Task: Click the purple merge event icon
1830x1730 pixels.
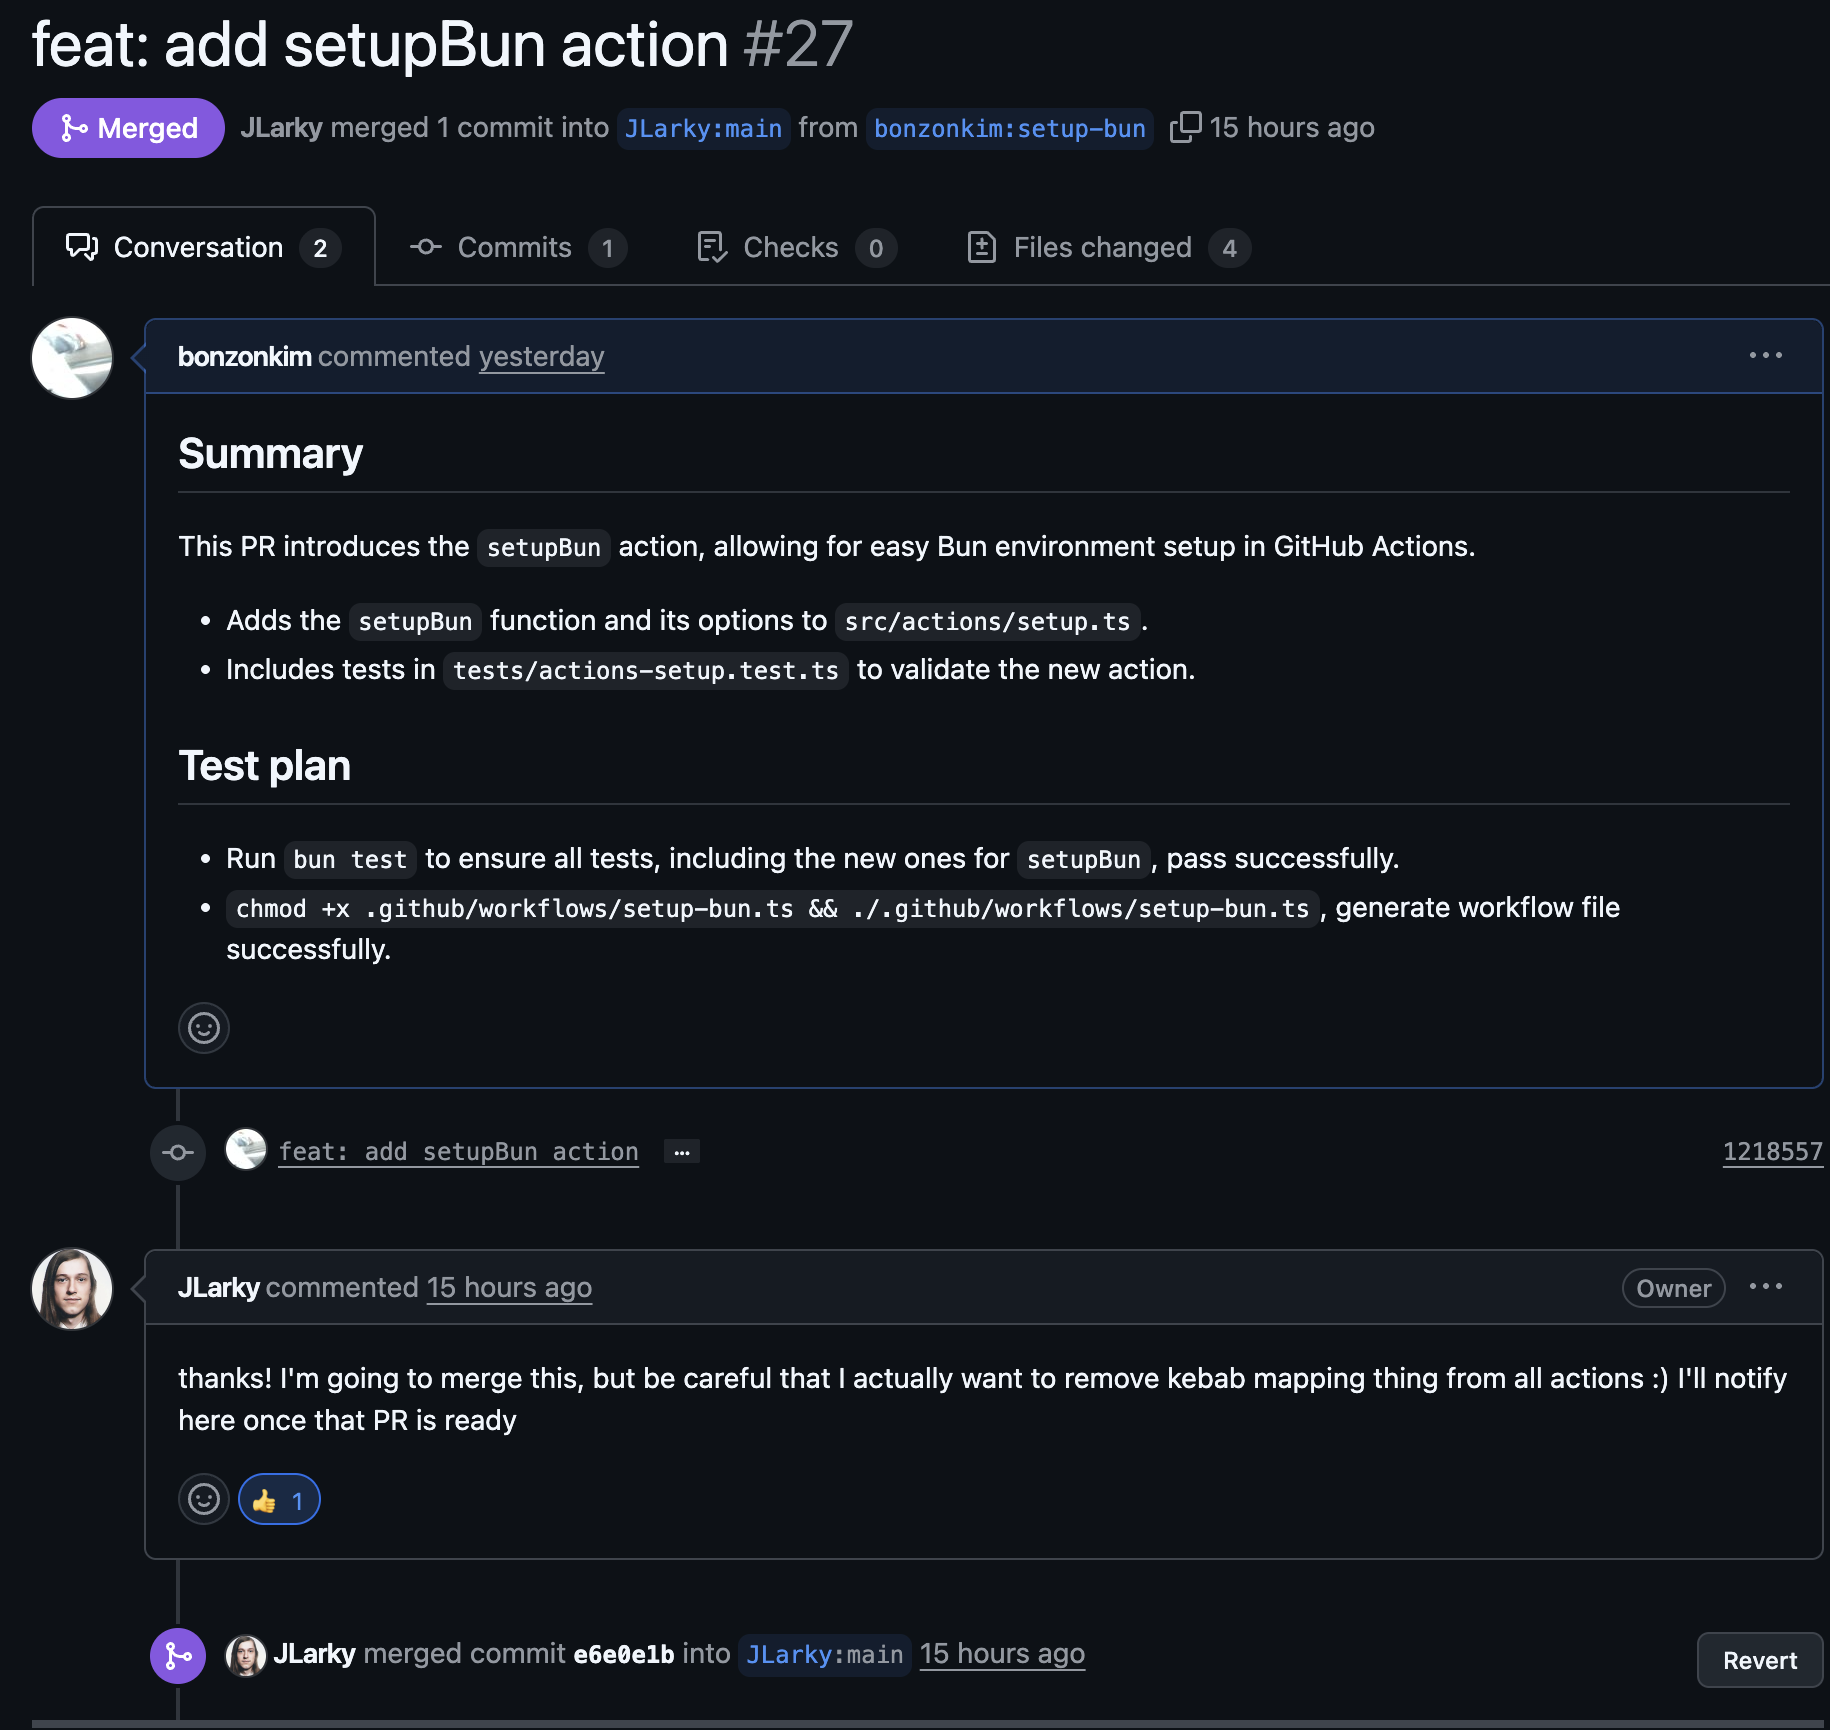Action: [x=178, y=1656]
